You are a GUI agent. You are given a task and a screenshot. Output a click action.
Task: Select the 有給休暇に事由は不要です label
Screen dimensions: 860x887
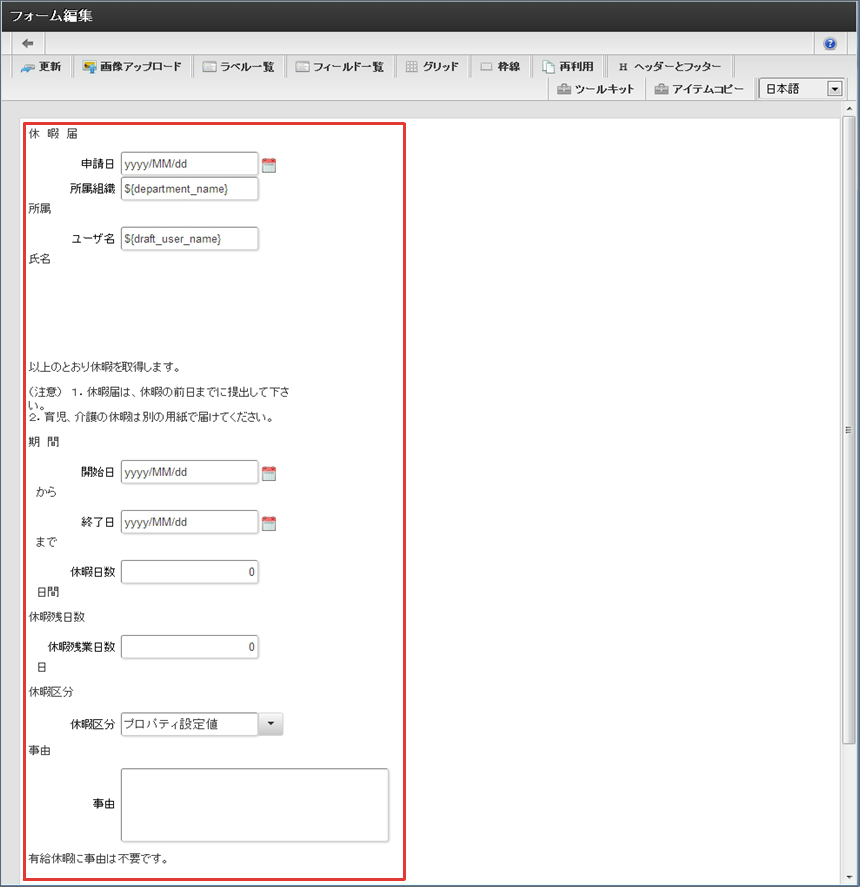(99, 858)
